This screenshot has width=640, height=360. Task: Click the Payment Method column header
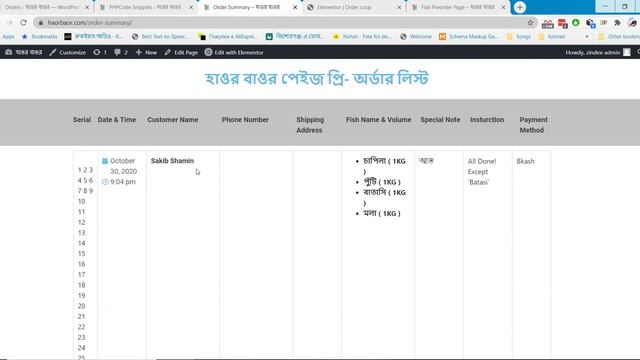[x=533, y=125]
